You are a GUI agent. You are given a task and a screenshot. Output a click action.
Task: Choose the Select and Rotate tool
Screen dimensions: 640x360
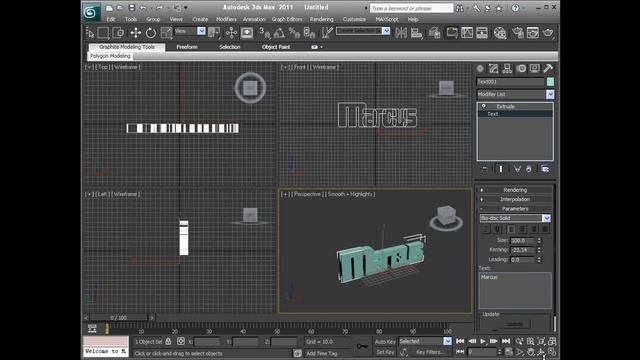click(x=151, y=33)
